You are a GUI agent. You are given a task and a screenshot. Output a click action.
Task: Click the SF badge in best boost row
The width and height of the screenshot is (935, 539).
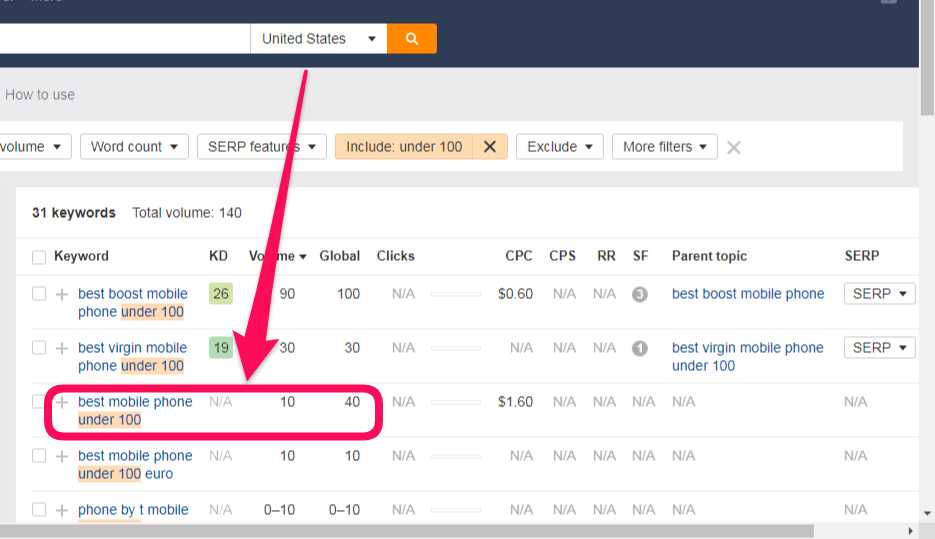(x=639, y=294)
